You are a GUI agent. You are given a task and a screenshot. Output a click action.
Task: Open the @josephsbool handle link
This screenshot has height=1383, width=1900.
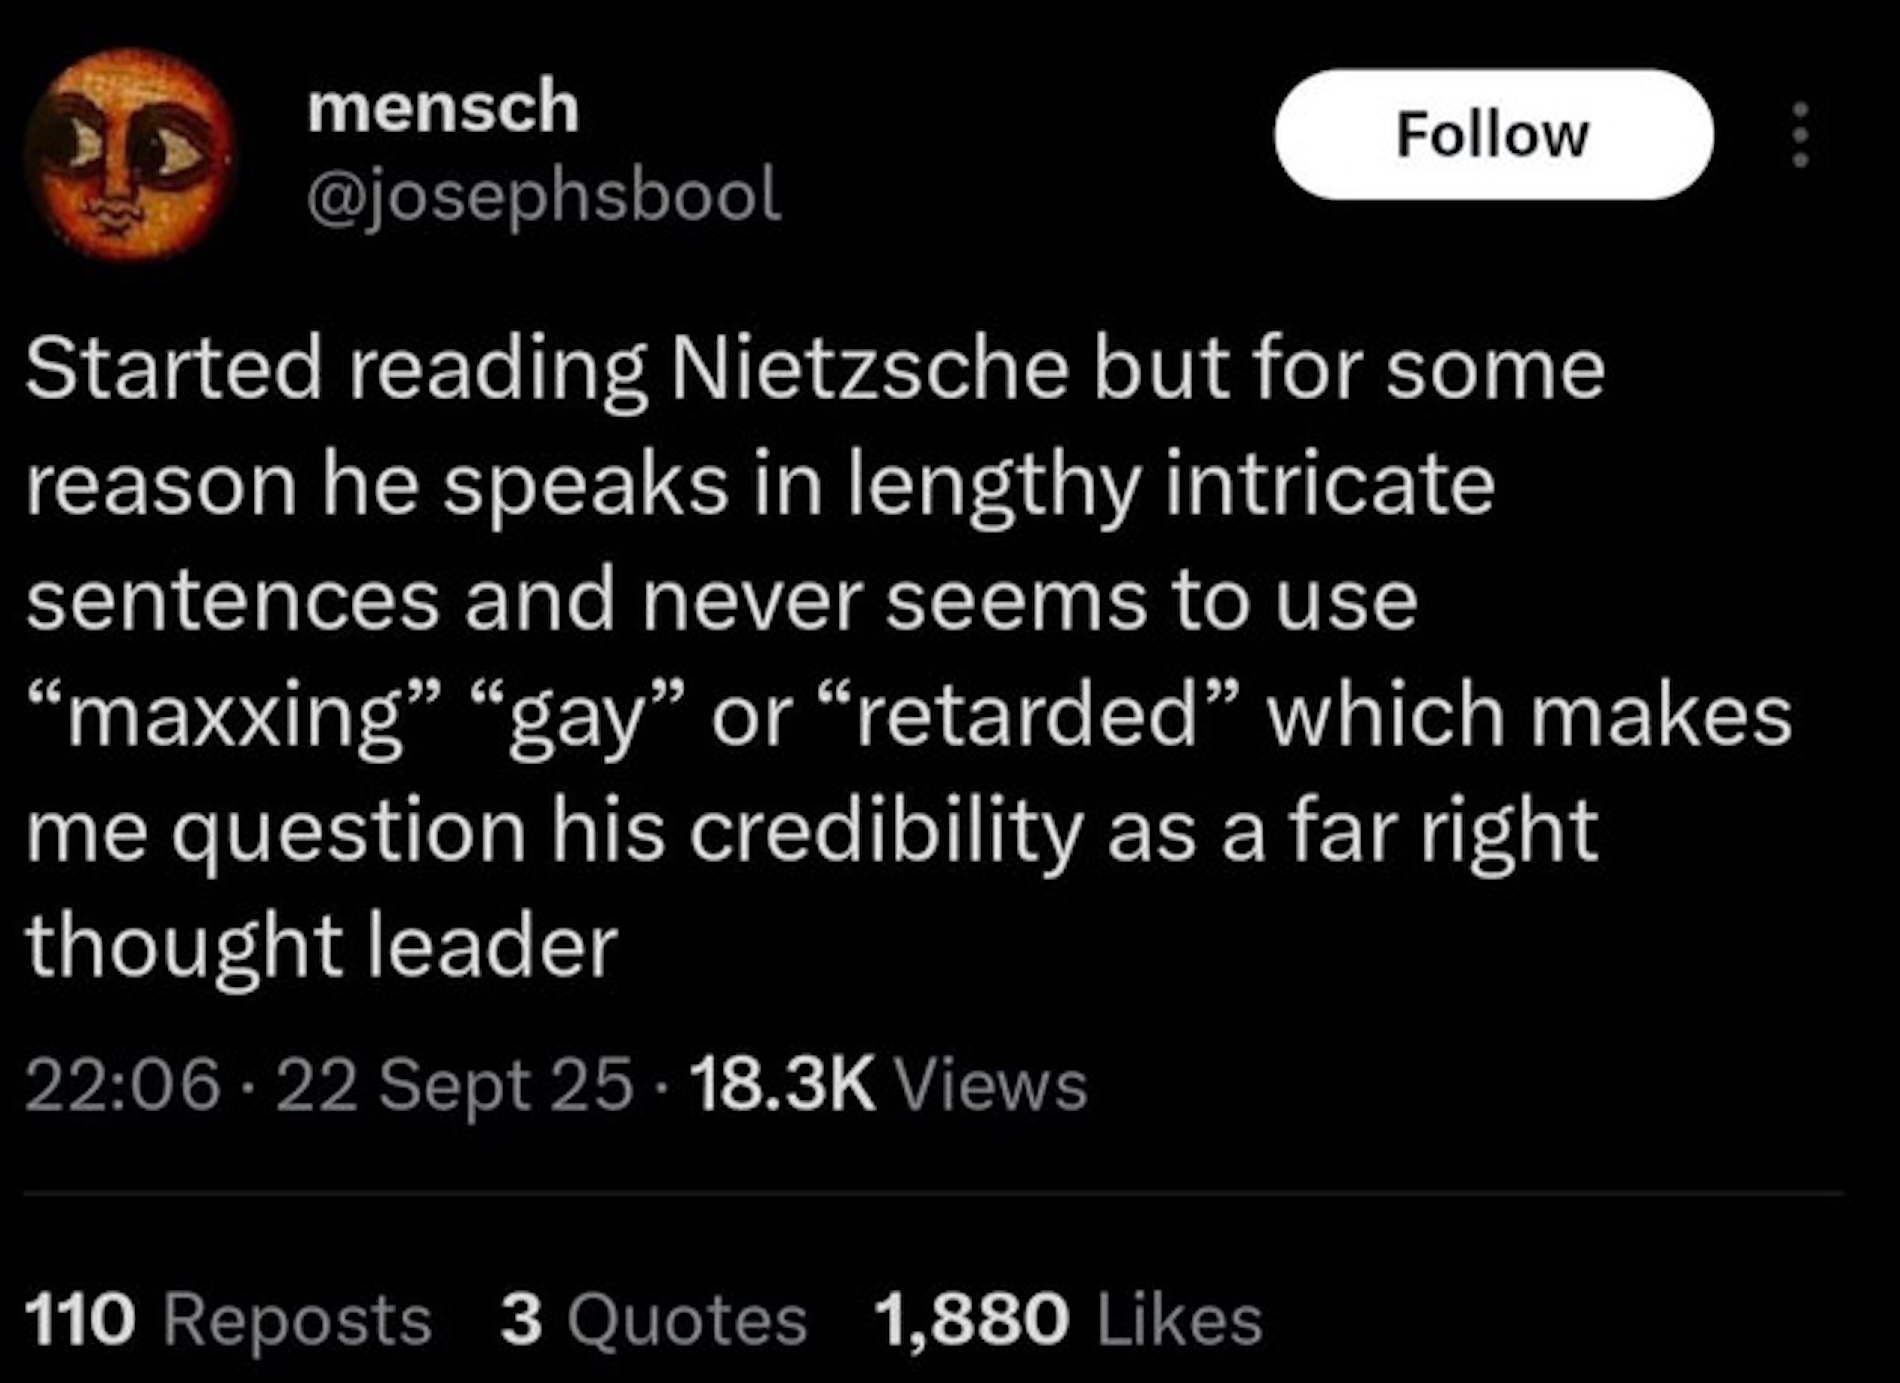pyautogui.click(x=544, y=194)
